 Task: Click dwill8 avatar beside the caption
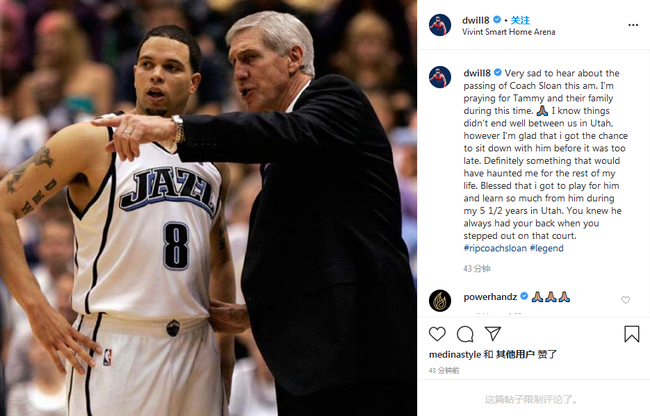pos(440,77)
